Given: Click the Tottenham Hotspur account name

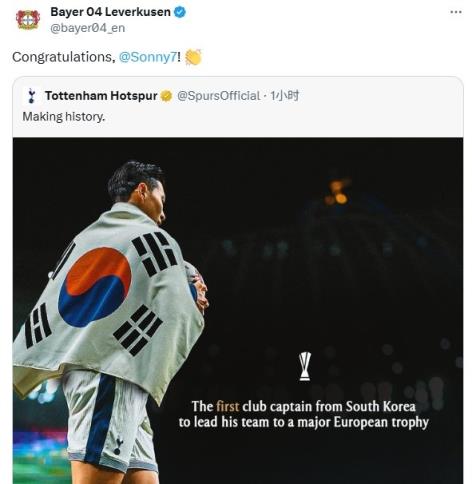Looking at the screenshot, I should click(101, 96).
